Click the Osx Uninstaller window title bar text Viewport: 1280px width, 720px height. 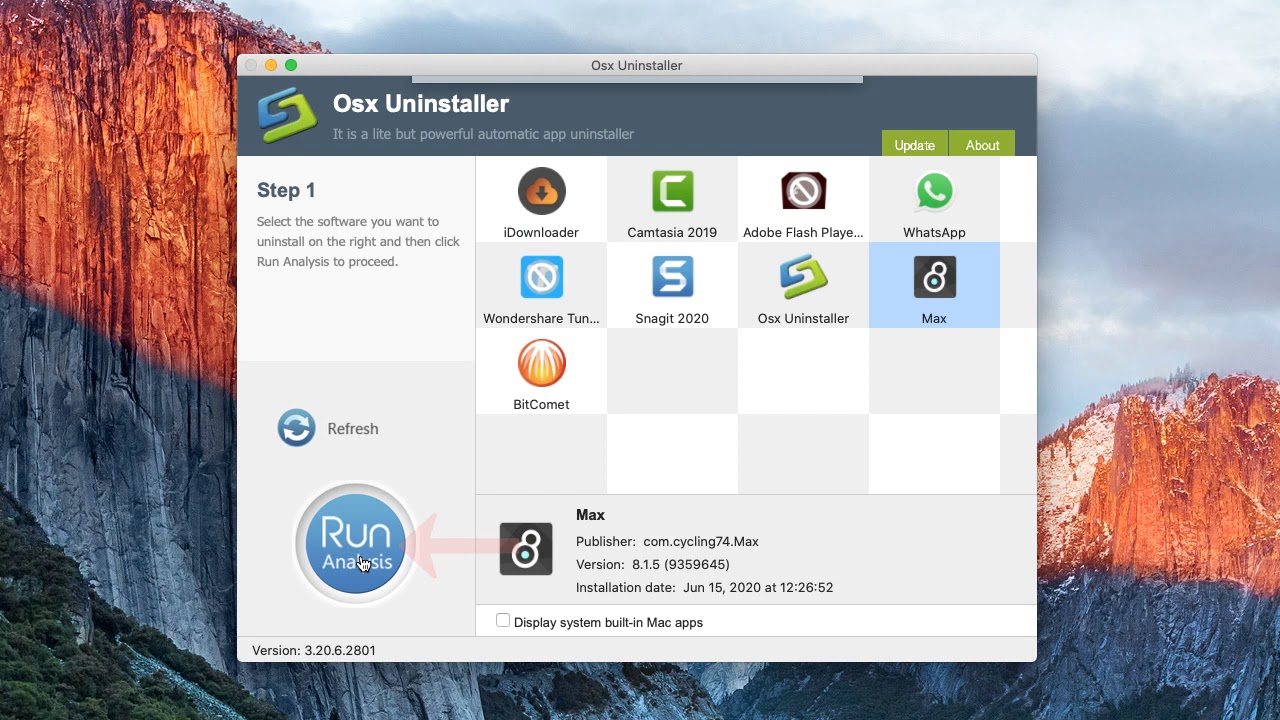click(x=637, y=65)
